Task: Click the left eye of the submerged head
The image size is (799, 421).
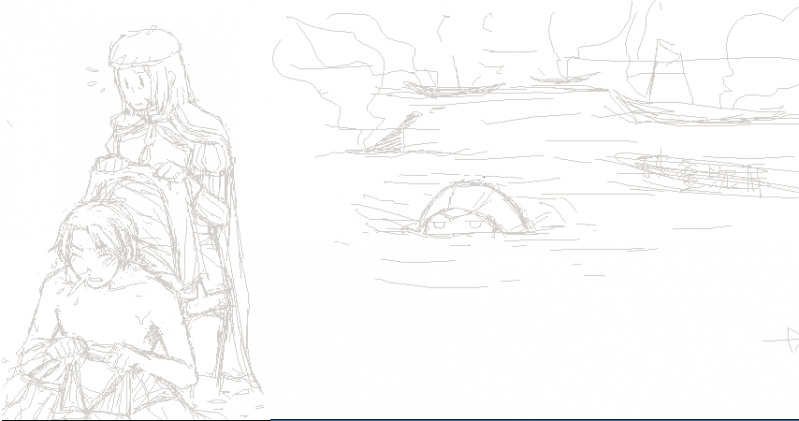Action: (440, 224)
